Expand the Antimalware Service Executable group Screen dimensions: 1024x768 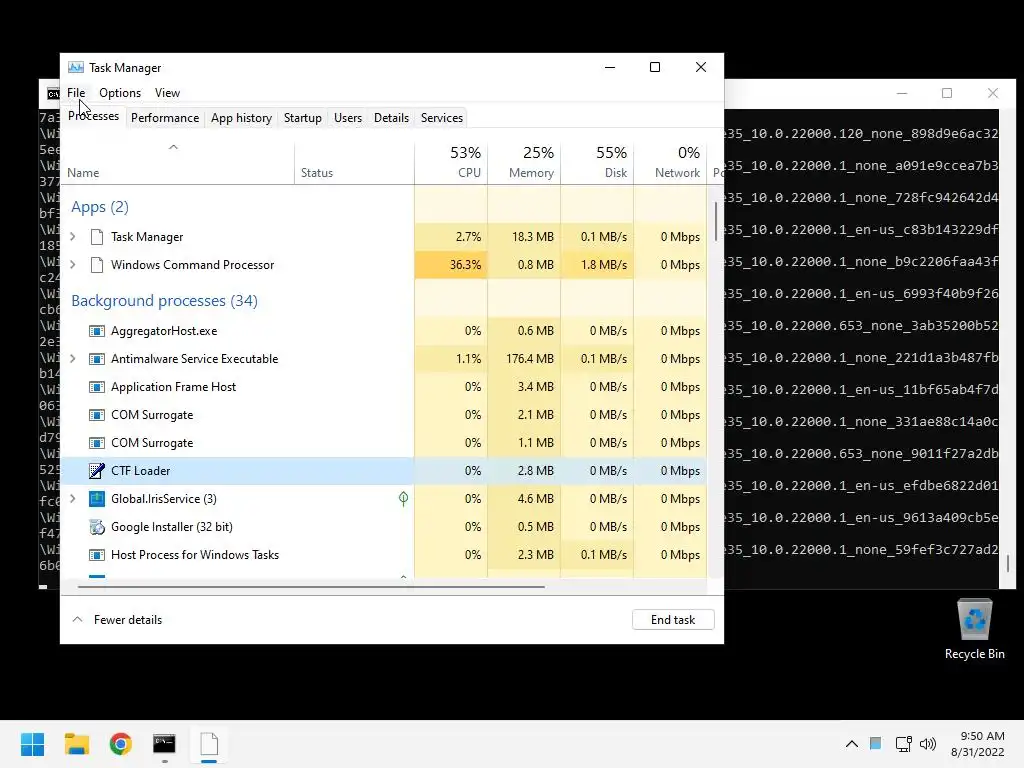click(x=72, y=359)
